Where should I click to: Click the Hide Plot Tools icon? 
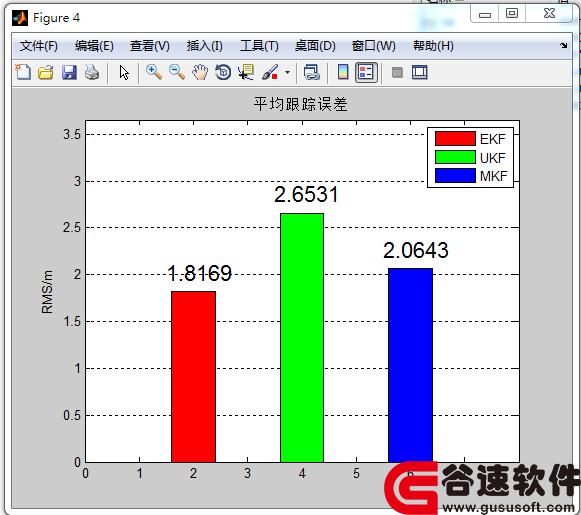click(x=397, y=72)
